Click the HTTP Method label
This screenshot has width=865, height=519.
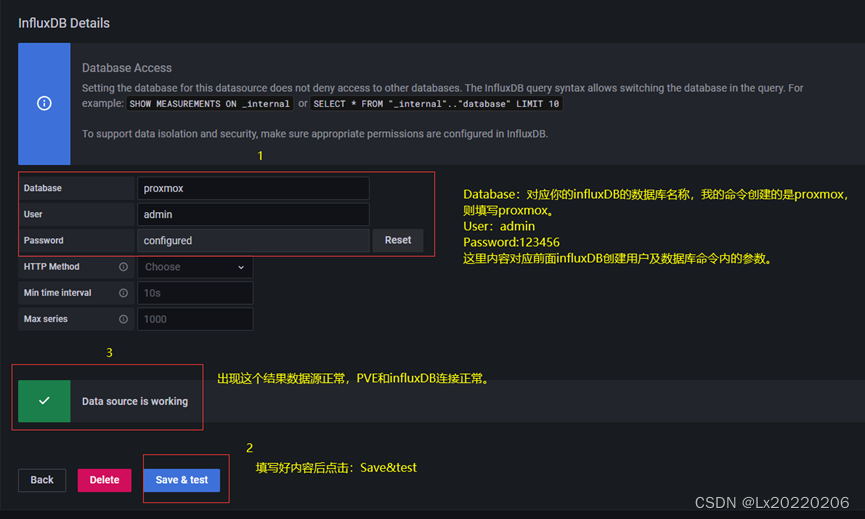(51, 266)
